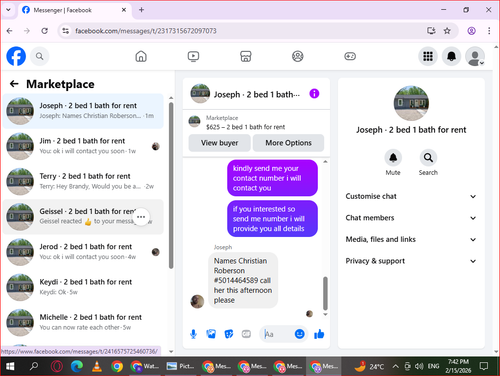Open the taskbar volume control
500x376 pixels.
419,366
